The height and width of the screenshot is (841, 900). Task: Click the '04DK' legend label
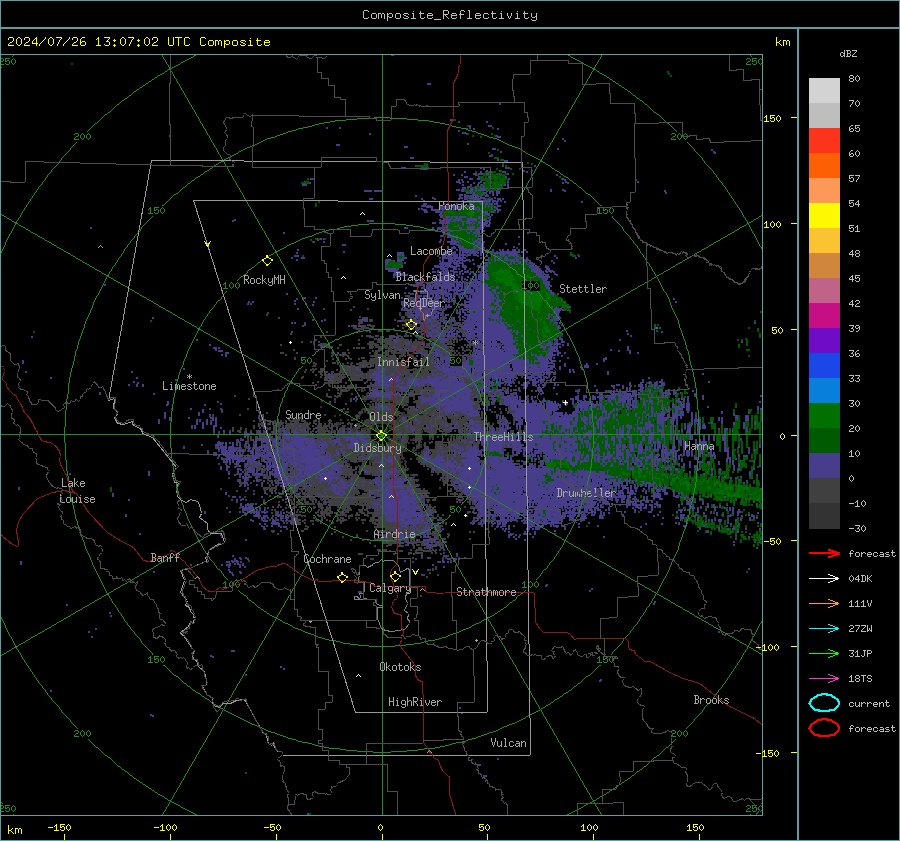[860, 579]
